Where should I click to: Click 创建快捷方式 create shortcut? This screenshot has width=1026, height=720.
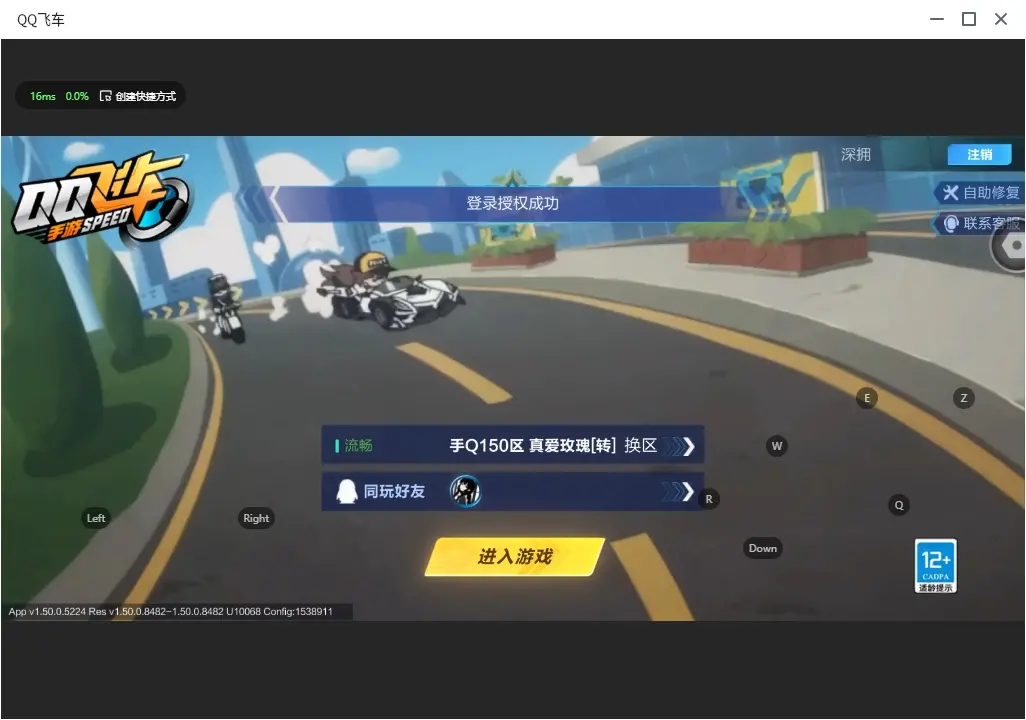tap(138, 96)
